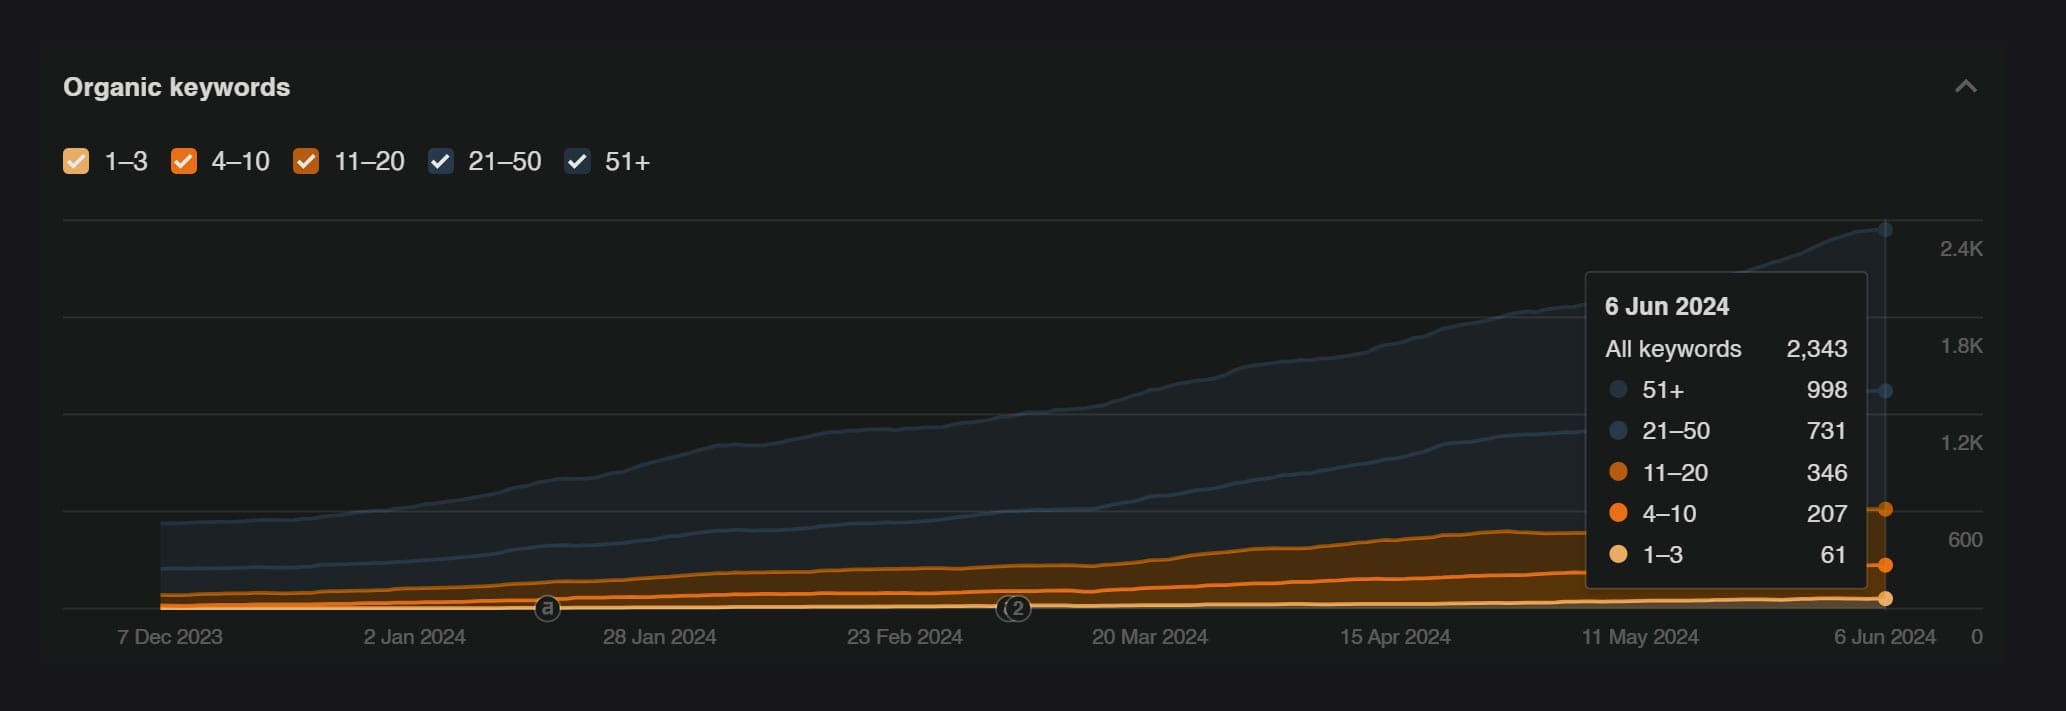The height and width of the screenshot is (711, 2066).
Task: Click the 11–20 color dot in tooltip
Action: tap(1618, 472)
